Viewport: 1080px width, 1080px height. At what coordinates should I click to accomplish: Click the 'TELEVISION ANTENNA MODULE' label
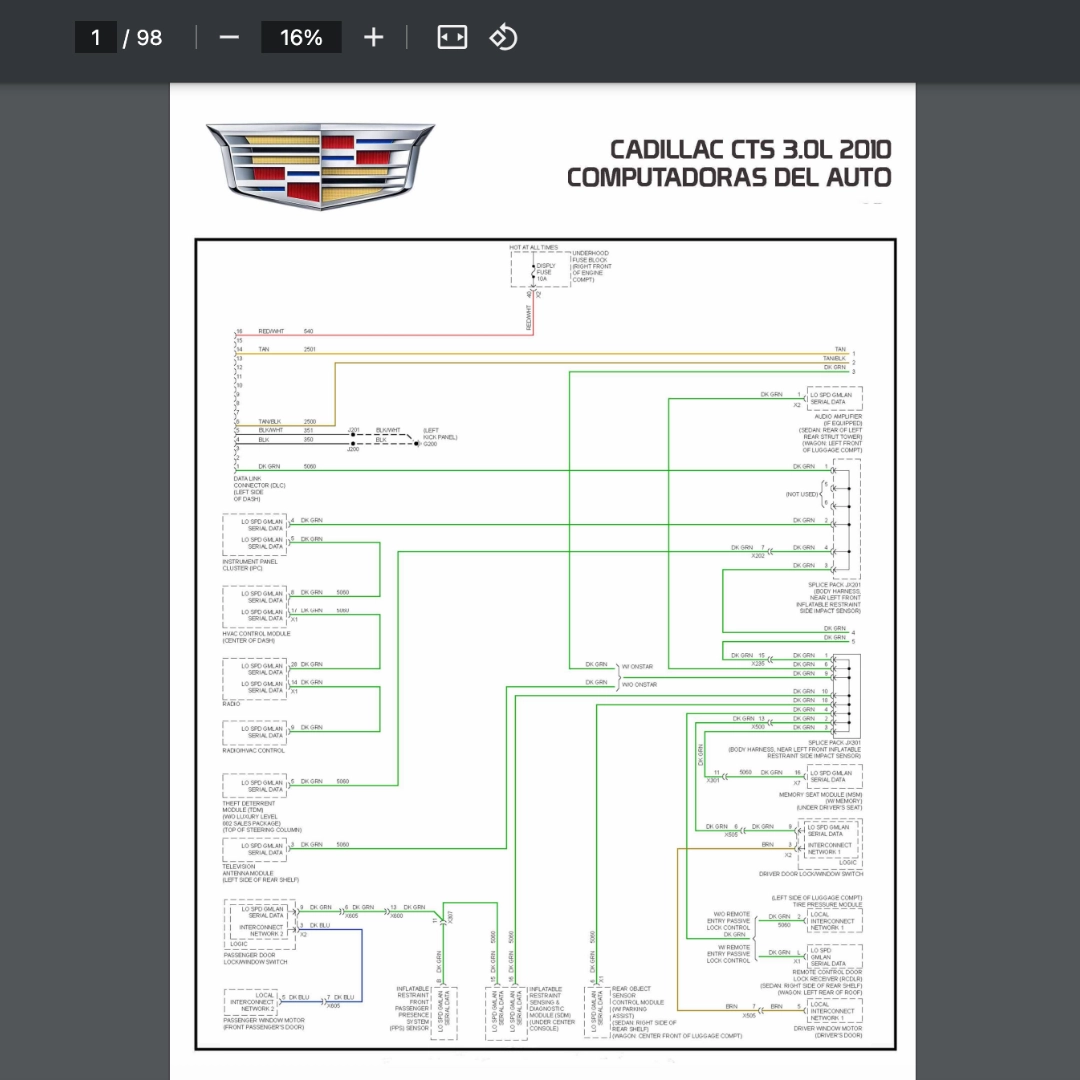pyautogui.click(x=248, y=870)
